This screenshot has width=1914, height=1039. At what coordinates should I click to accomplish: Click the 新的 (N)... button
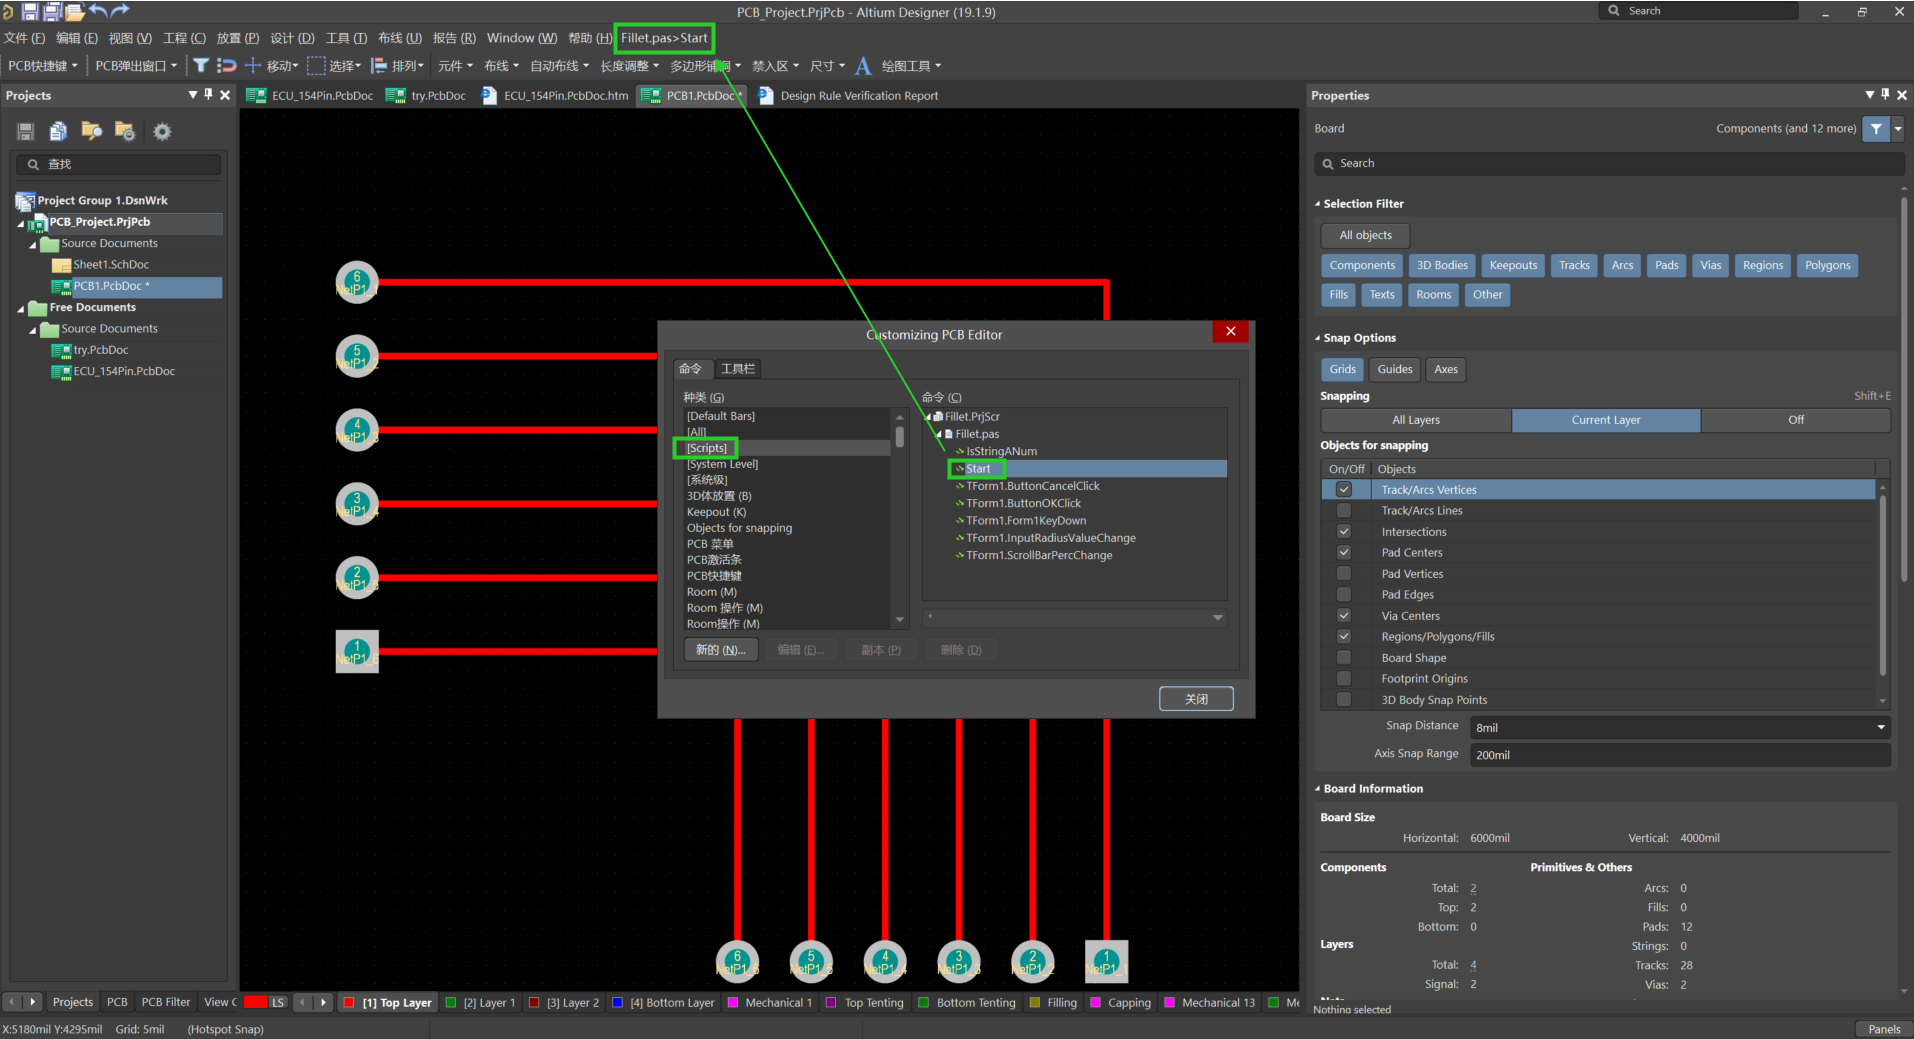point(721,650)
